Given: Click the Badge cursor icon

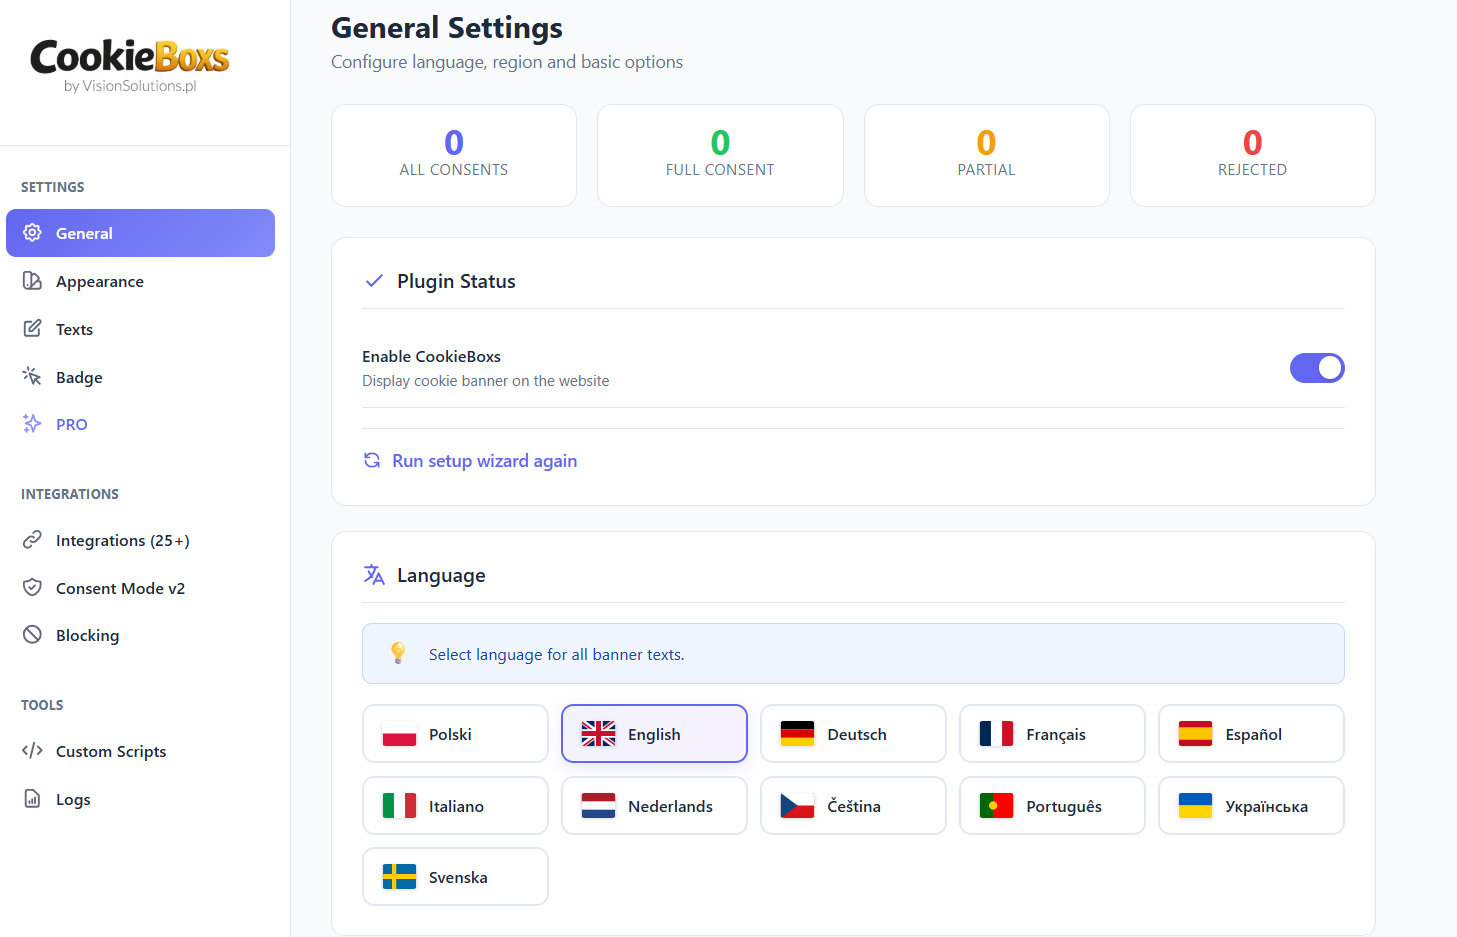Looking at the screenshot, I should 33,376.
